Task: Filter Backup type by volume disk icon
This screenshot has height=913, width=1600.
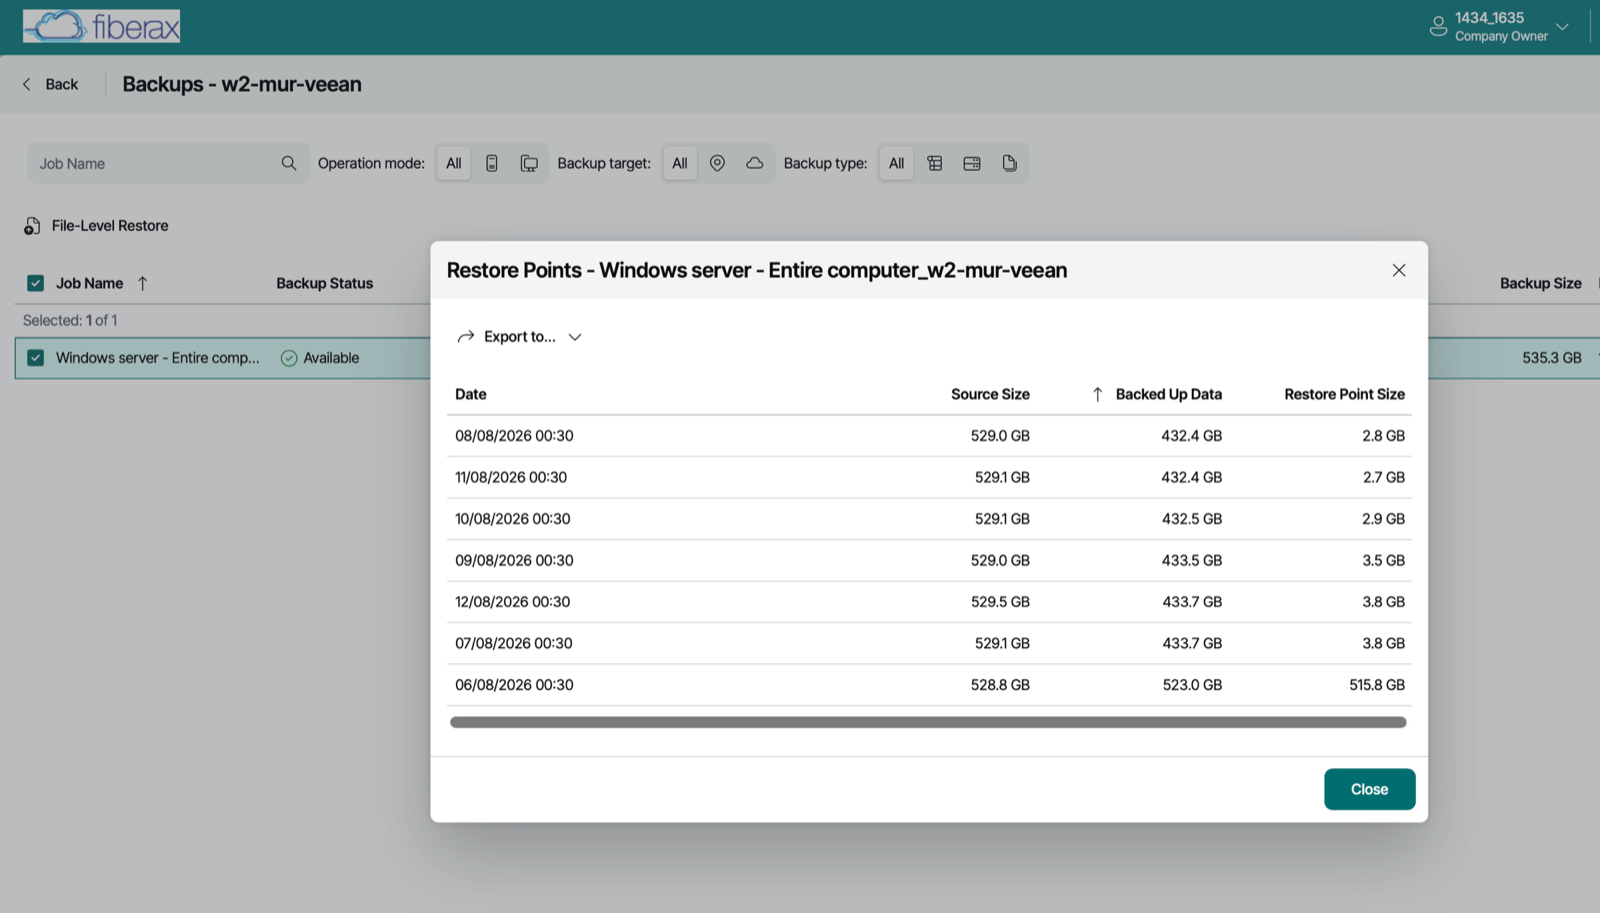Action: click(x=972, y=163)
